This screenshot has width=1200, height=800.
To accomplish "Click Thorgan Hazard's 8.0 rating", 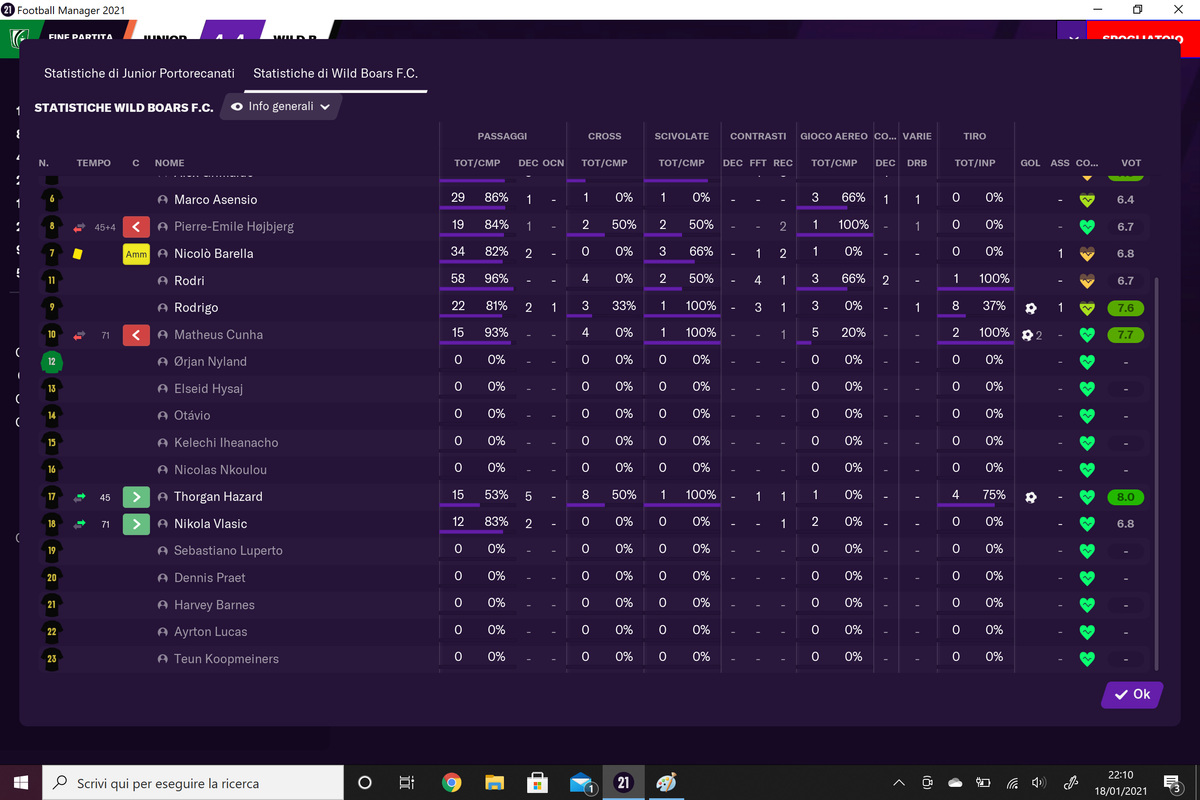I will click(x=1125, y=497).
